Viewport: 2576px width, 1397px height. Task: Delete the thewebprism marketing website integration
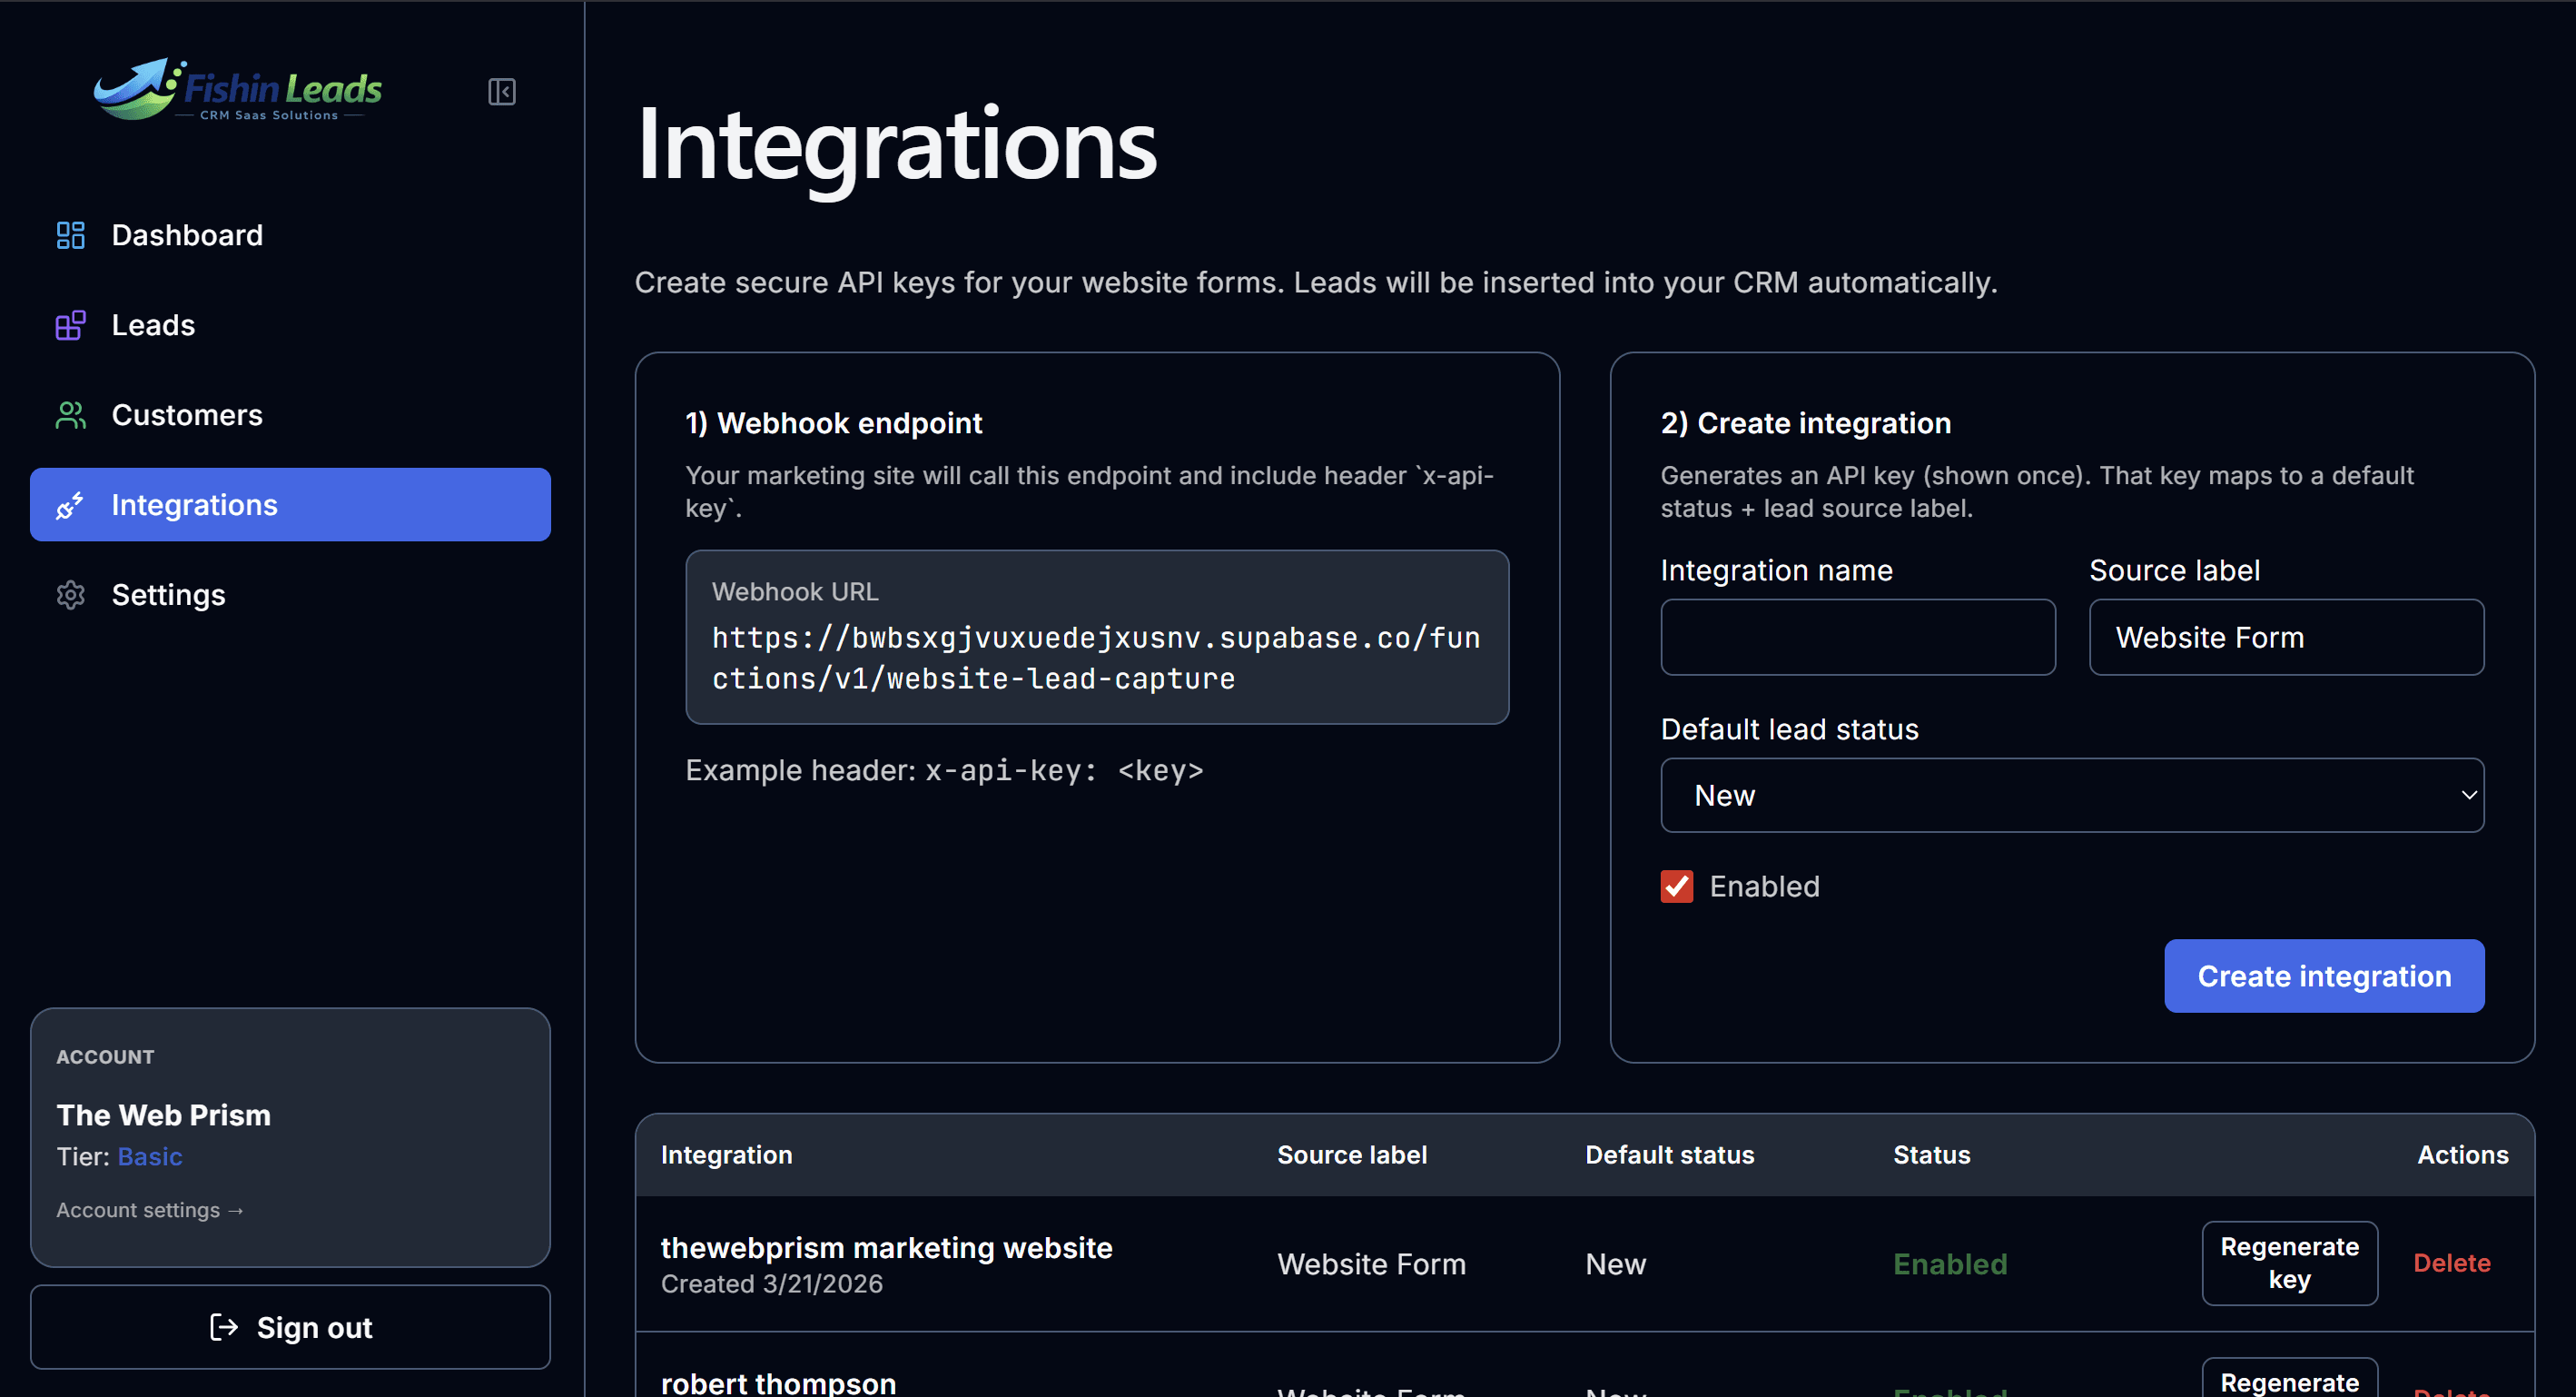pos(2451,1263)
